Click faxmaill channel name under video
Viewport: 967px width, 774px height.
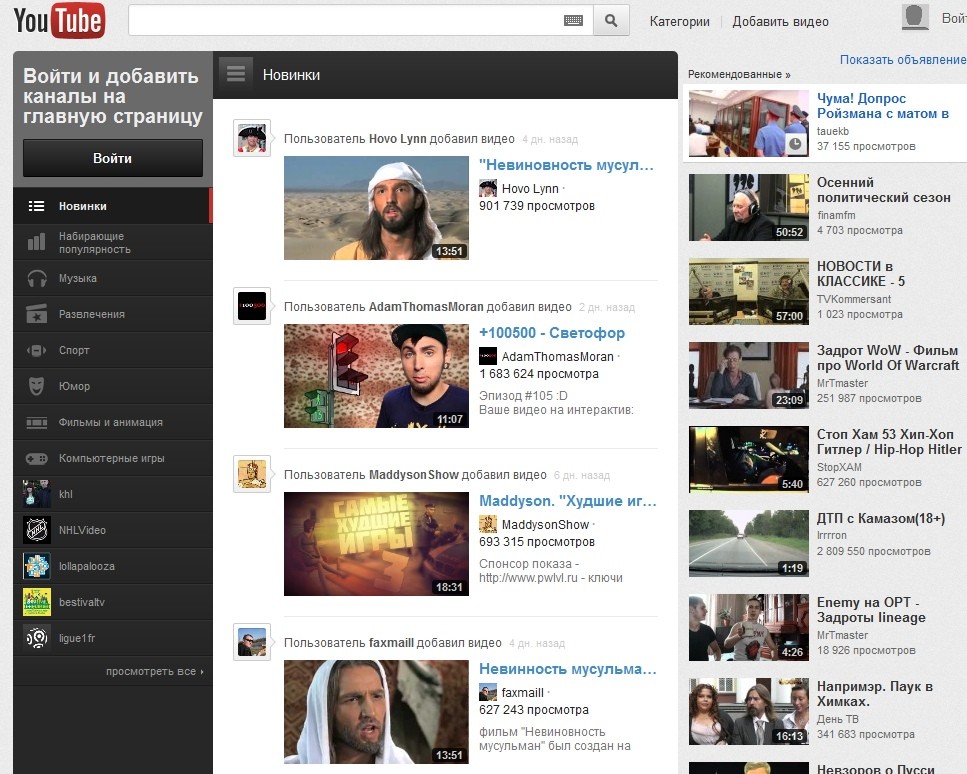(x=522, y=693)
